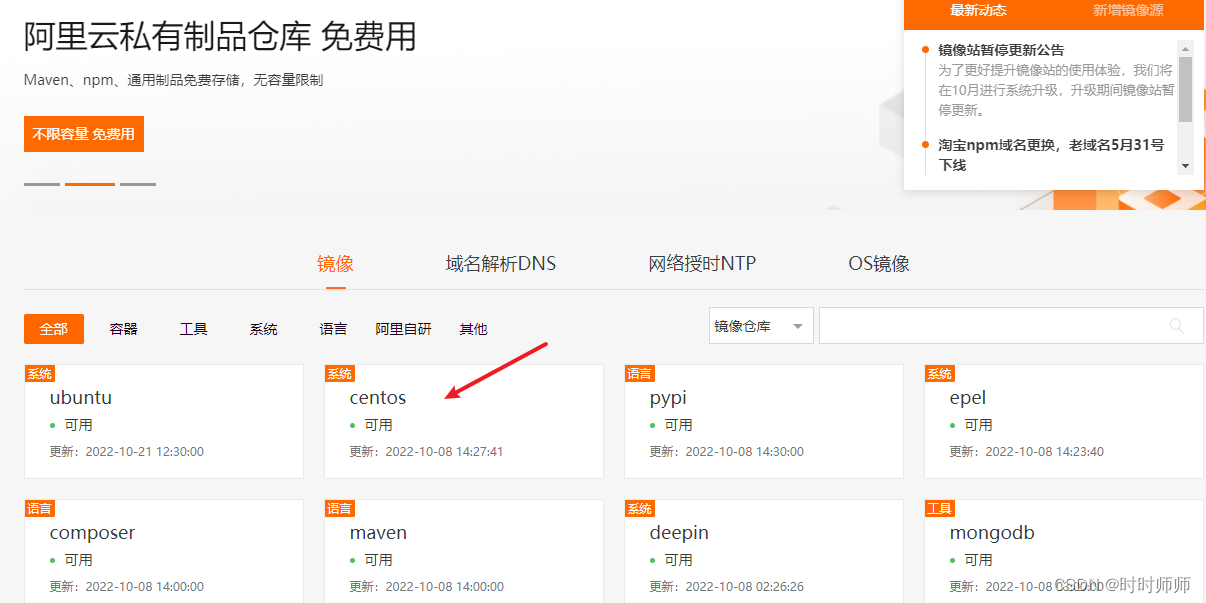The image size is (1206, 603).
Task: Filter mirrors by 系统 category
Action: 263,329
